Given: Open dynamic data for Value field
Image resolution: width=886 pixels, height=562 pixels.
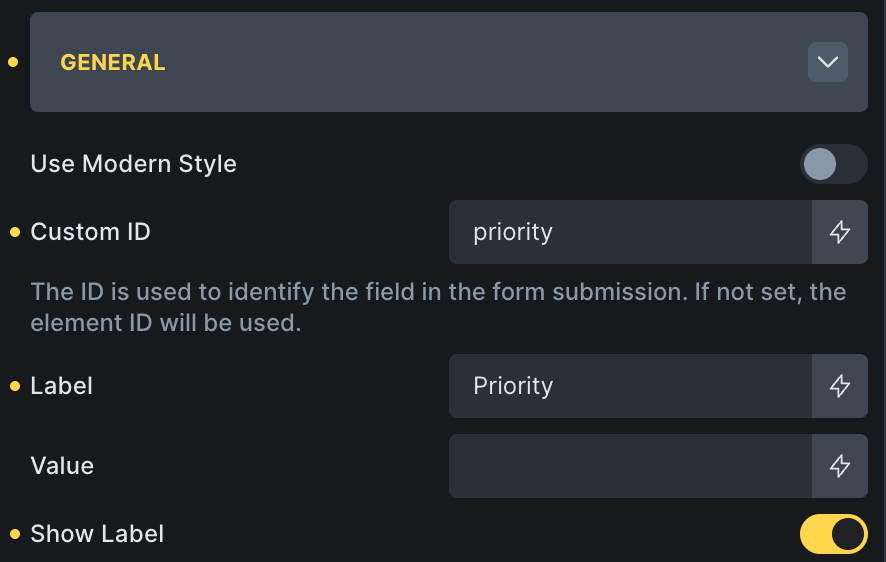Looking at the screenshot, I should 840,466.
